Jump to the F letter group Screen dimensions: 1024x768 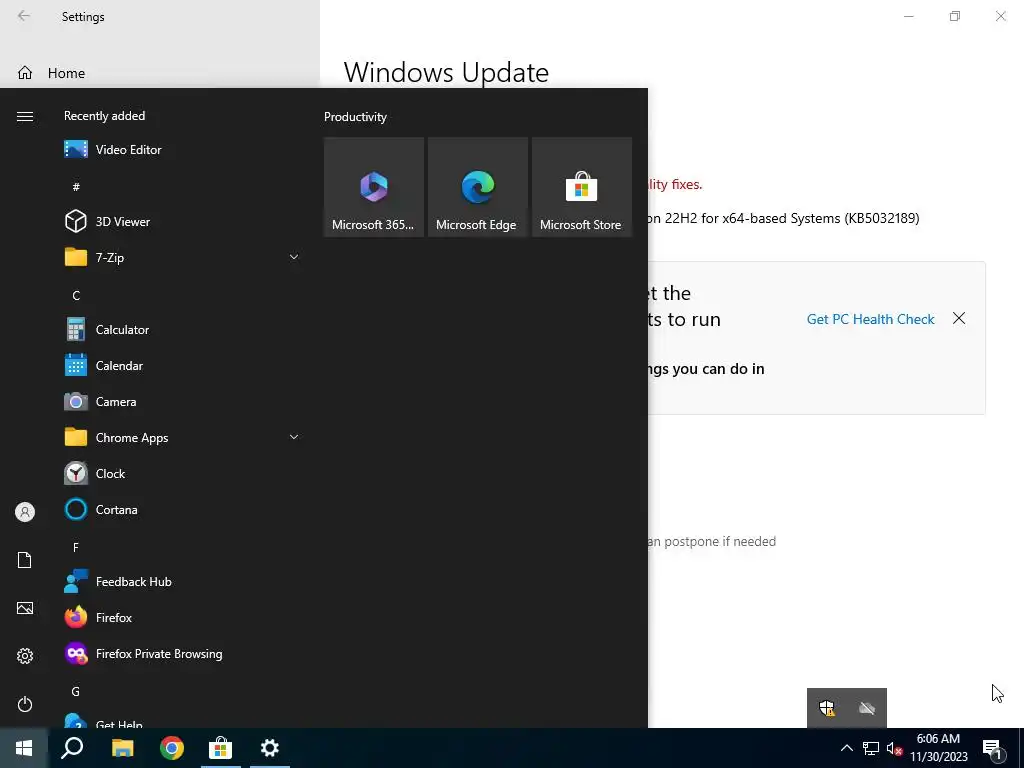point(76,547)
